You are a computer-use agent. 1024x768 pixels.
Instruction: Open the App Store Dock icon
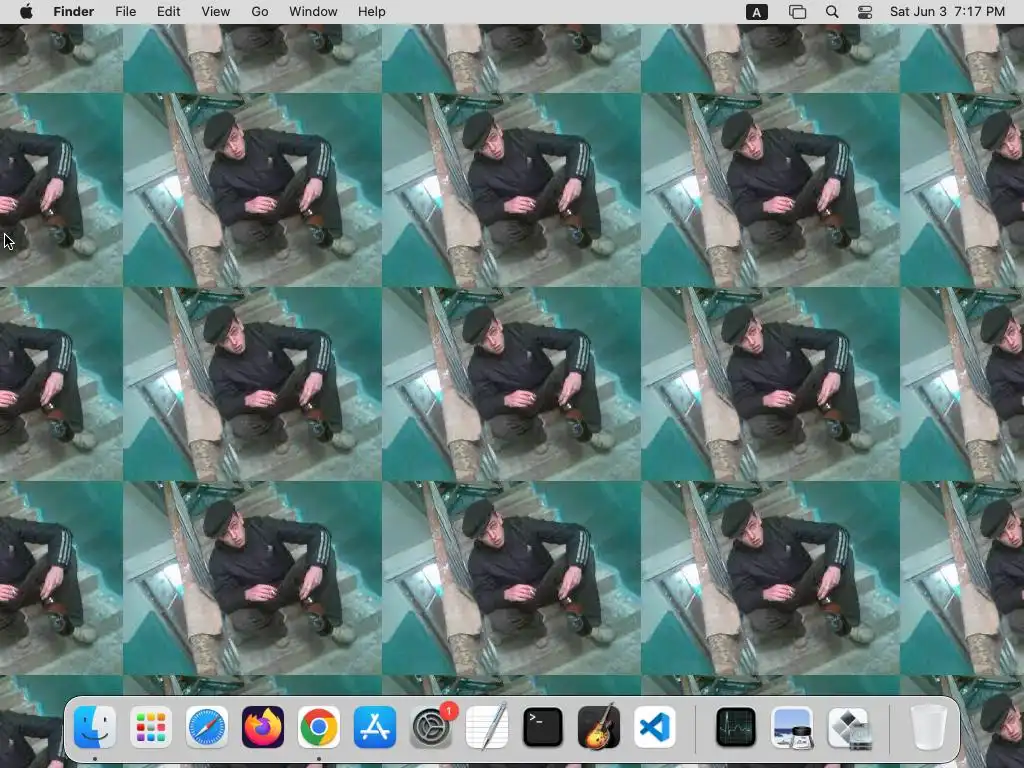pyautogui.click(x=375, y=727)
